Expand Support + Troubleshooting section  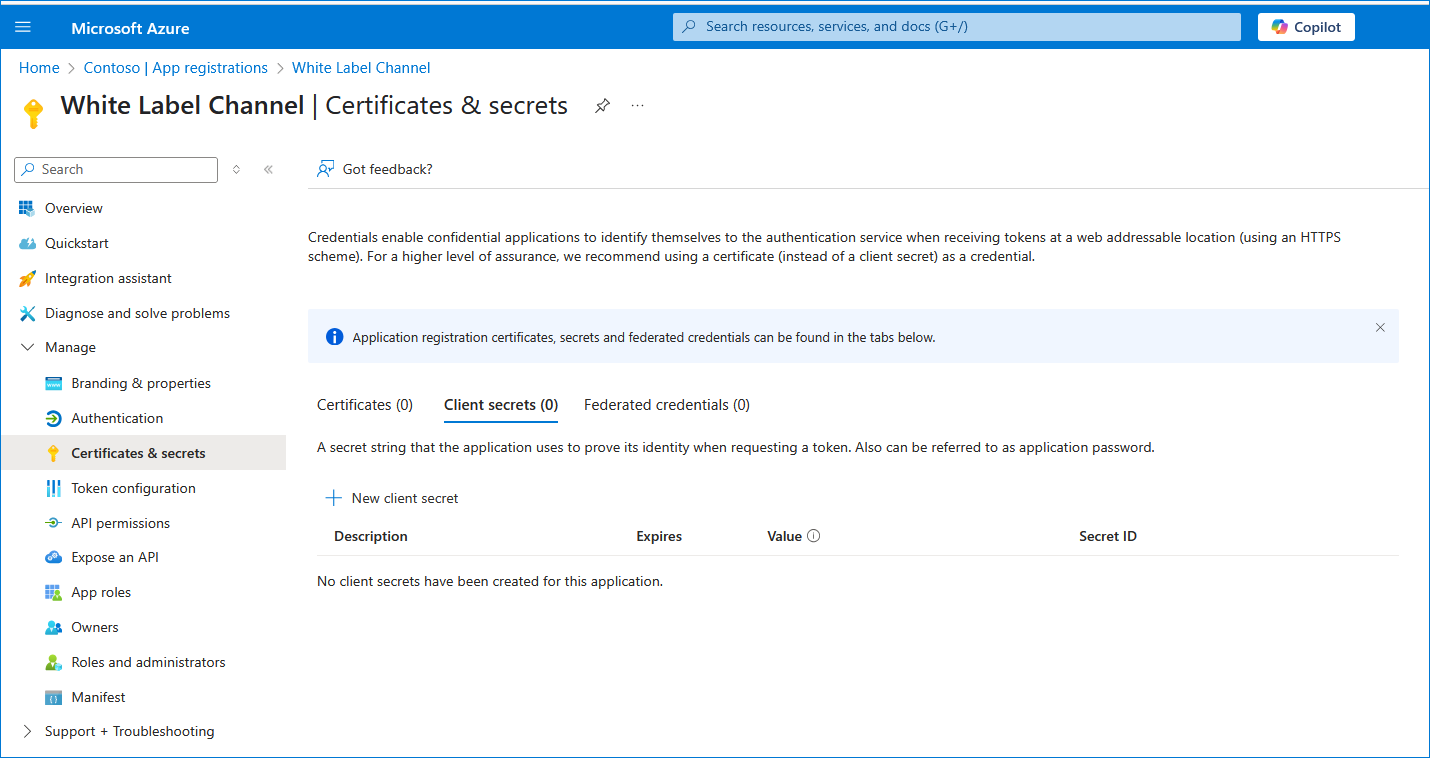pos(27,732)
